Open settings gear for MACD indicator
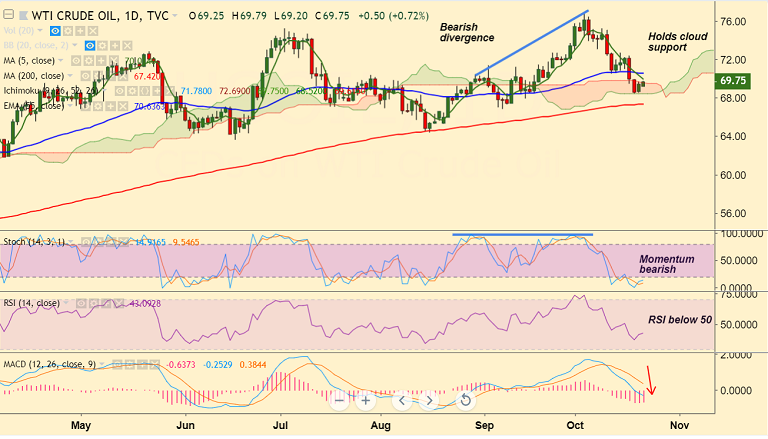The image size is (768, 439). coord(129,365)
